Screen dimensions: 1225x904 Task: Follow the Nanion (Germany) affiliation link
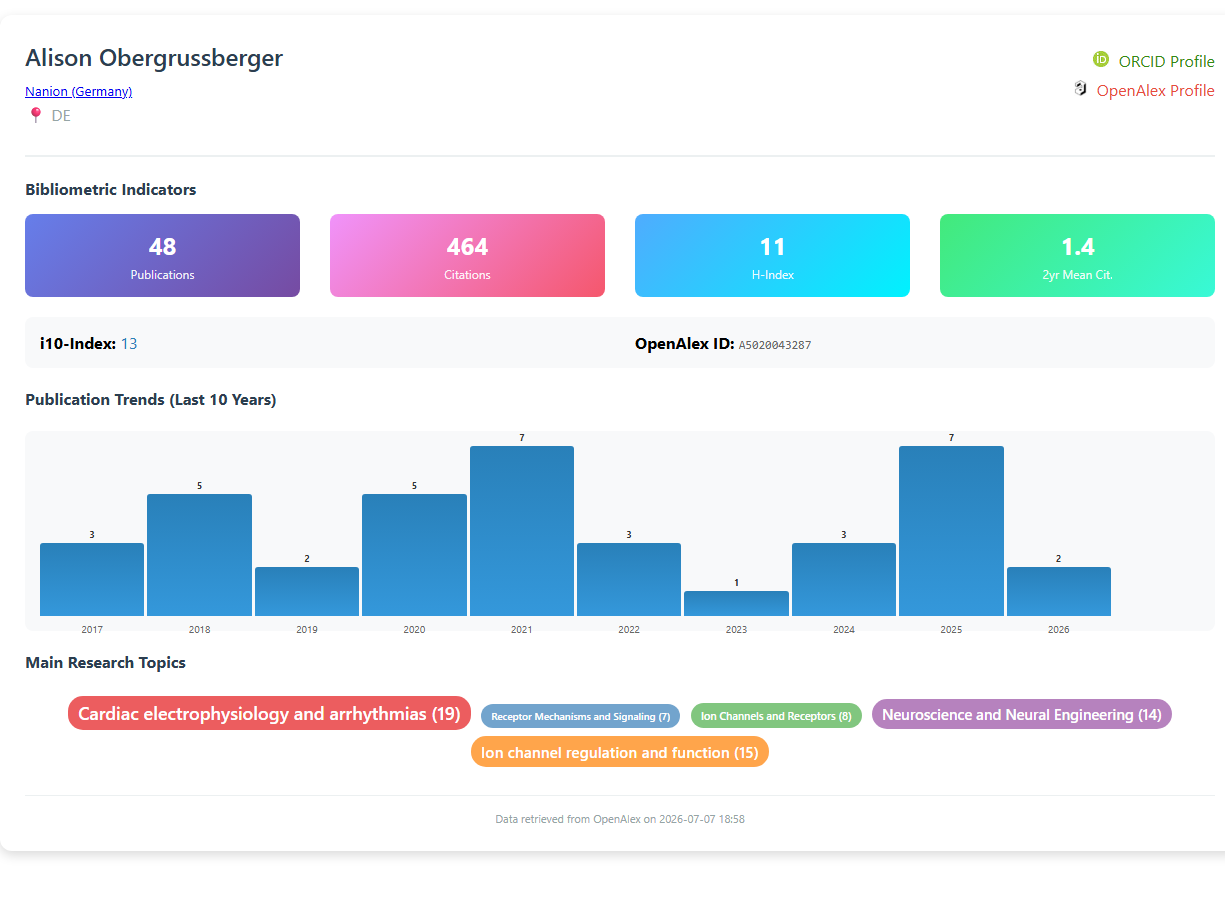(79, 91)
